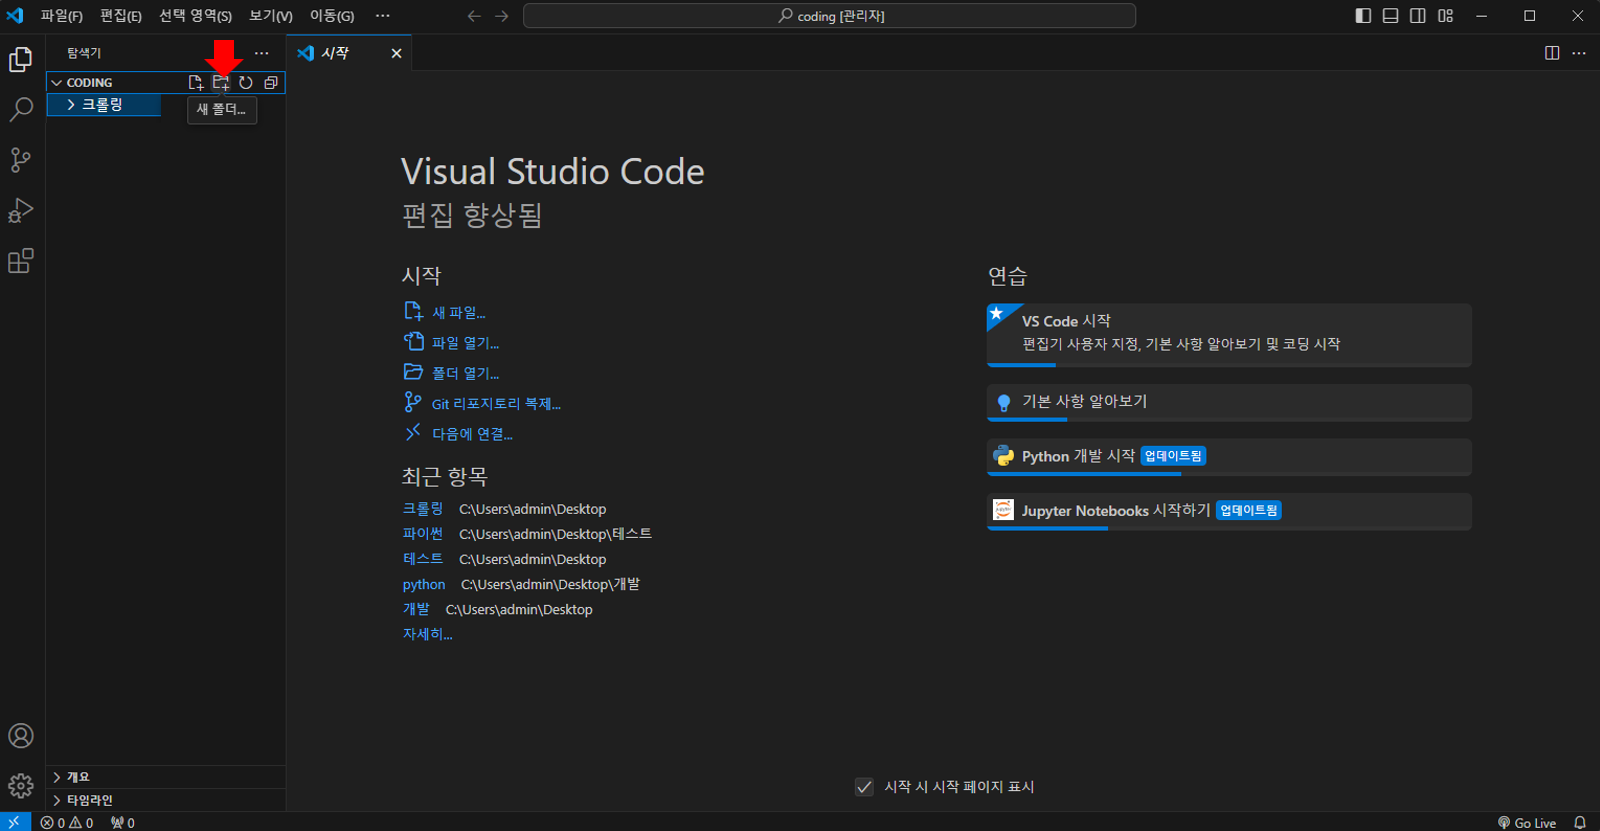The height and width of the screenshot is (831, 1600).
Task: Click the 폴더 열기... link
Action: (x=465, y=373)
